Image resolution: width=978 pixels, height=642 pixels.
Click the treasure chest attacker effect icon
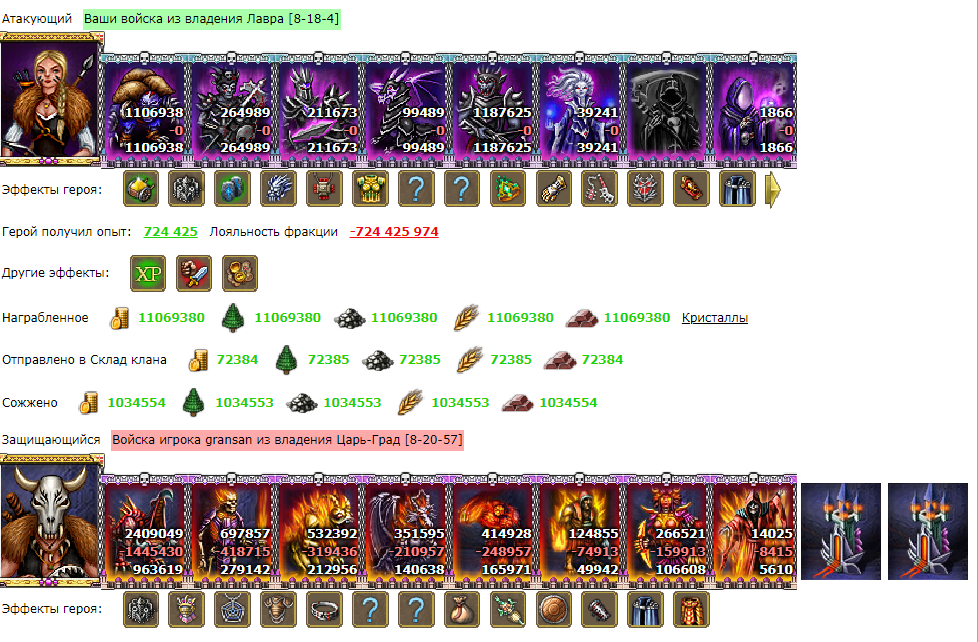pyautogui.click(x=141, y=189)
